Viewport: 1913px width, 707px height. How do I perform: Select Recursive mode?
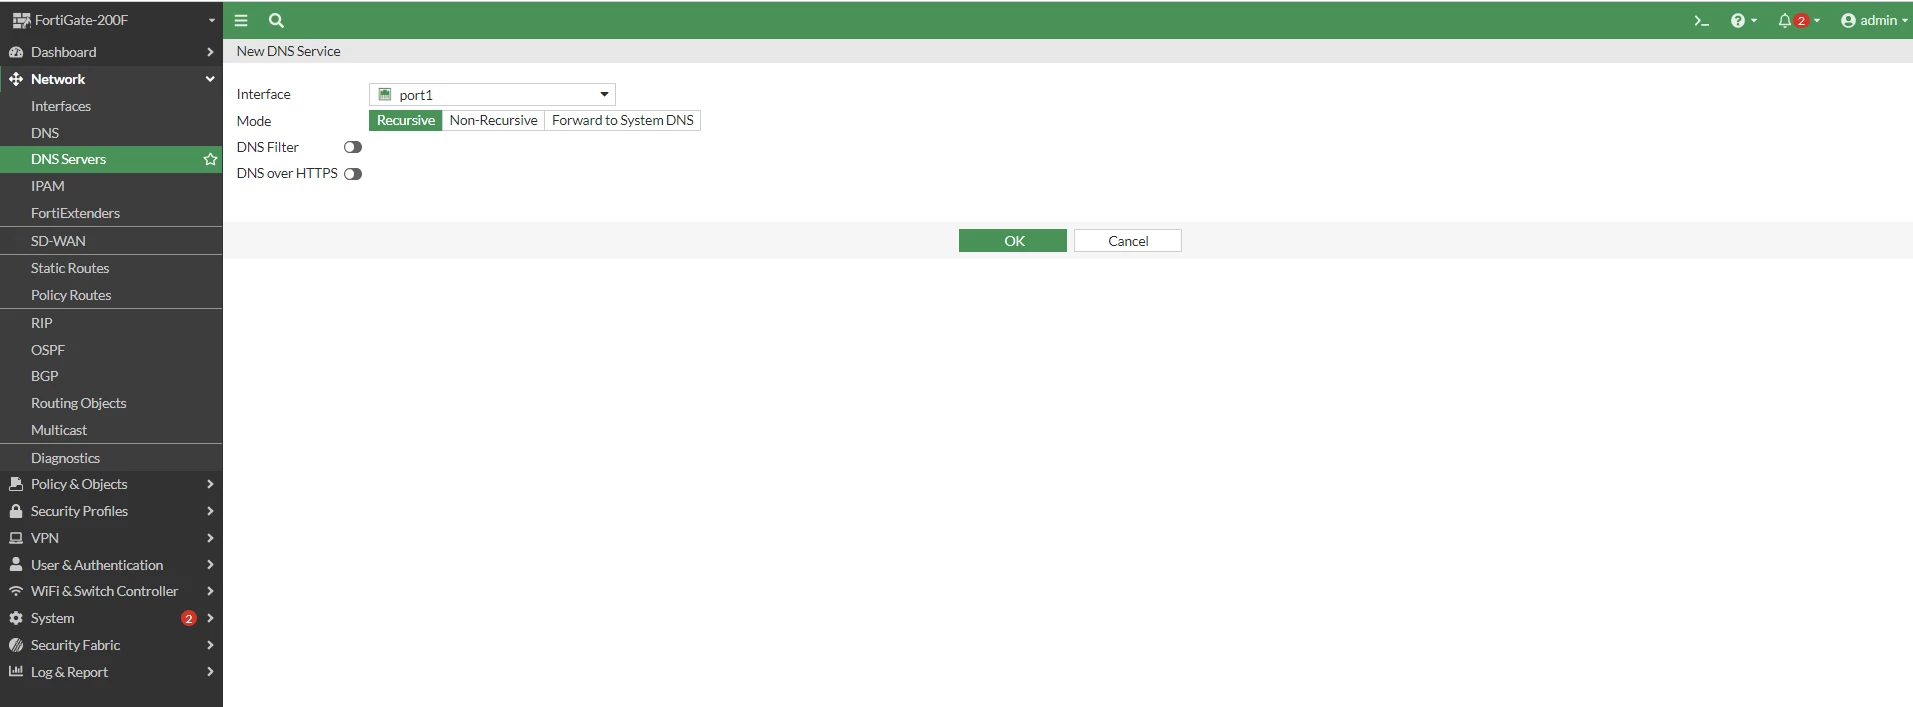click(406, 120)
